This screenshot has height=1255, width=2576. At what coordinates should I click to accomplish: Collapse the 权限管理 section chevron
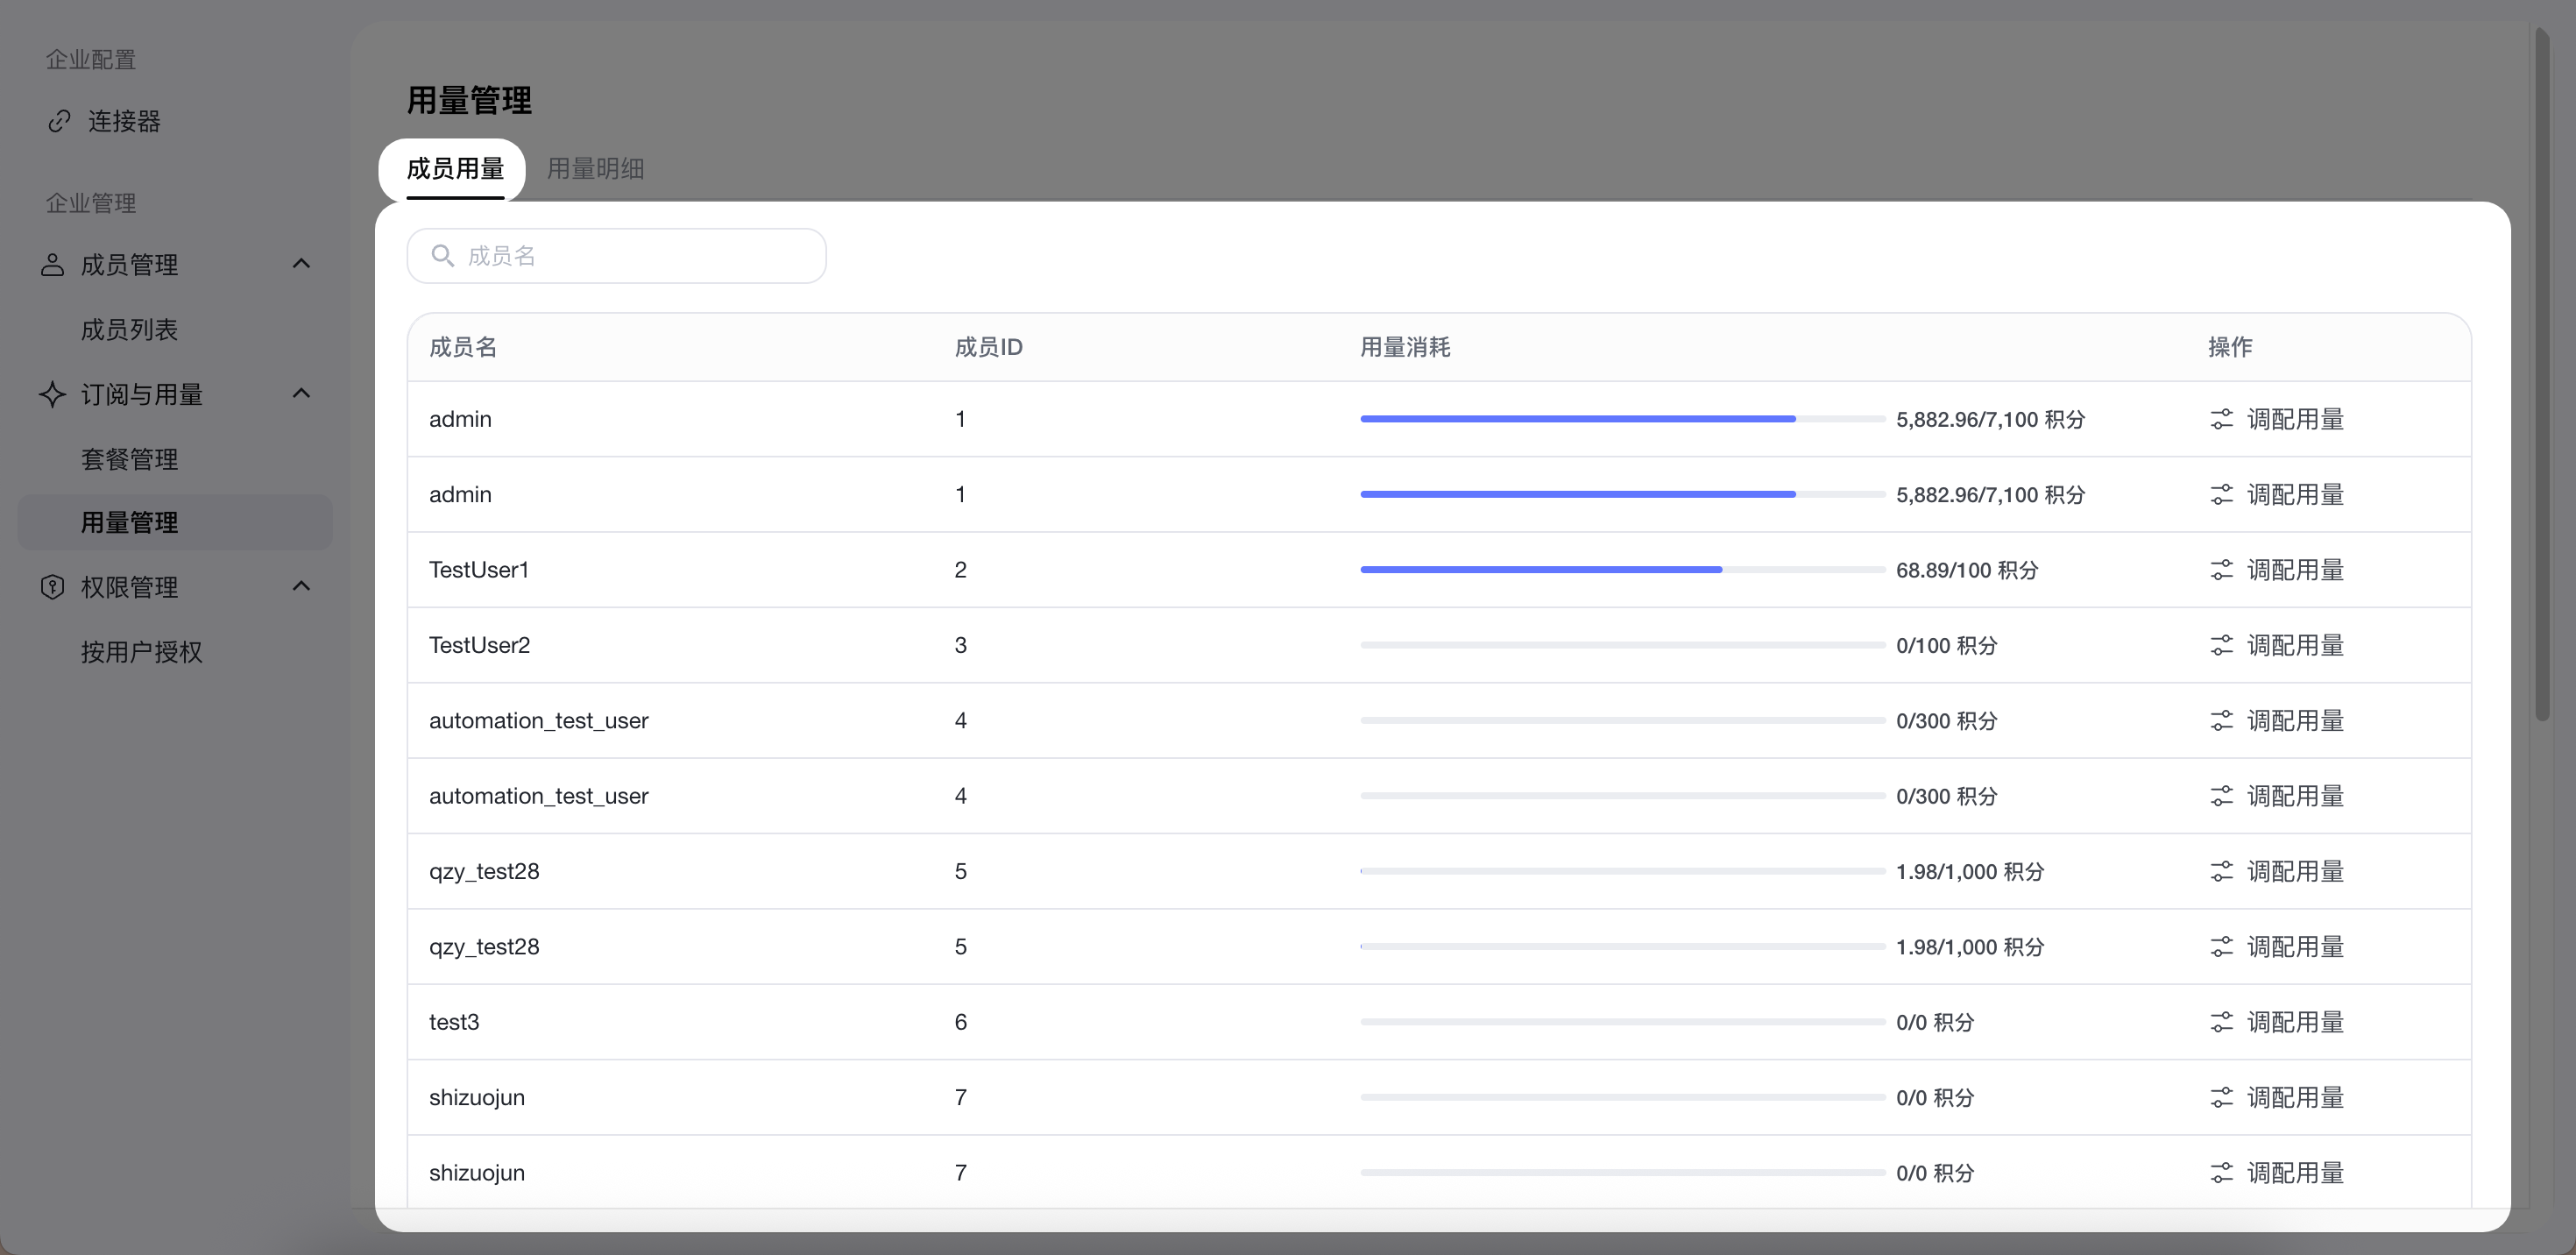[x=301, y=586]
